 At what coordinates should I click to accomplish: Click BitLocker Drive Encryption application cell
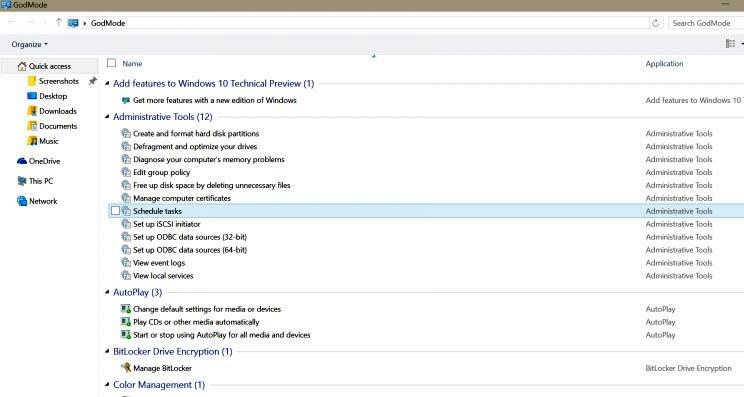[688, 368]
